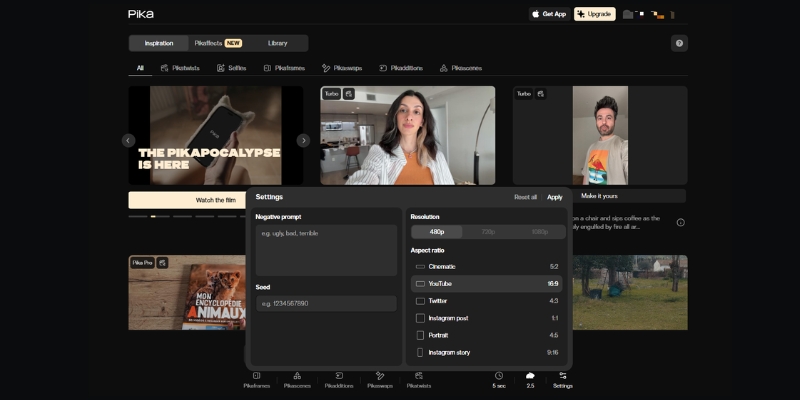This screenshot has height=400, width=800.
Task: Go to previous carousel slide arrow
Action: pos(129,140)
